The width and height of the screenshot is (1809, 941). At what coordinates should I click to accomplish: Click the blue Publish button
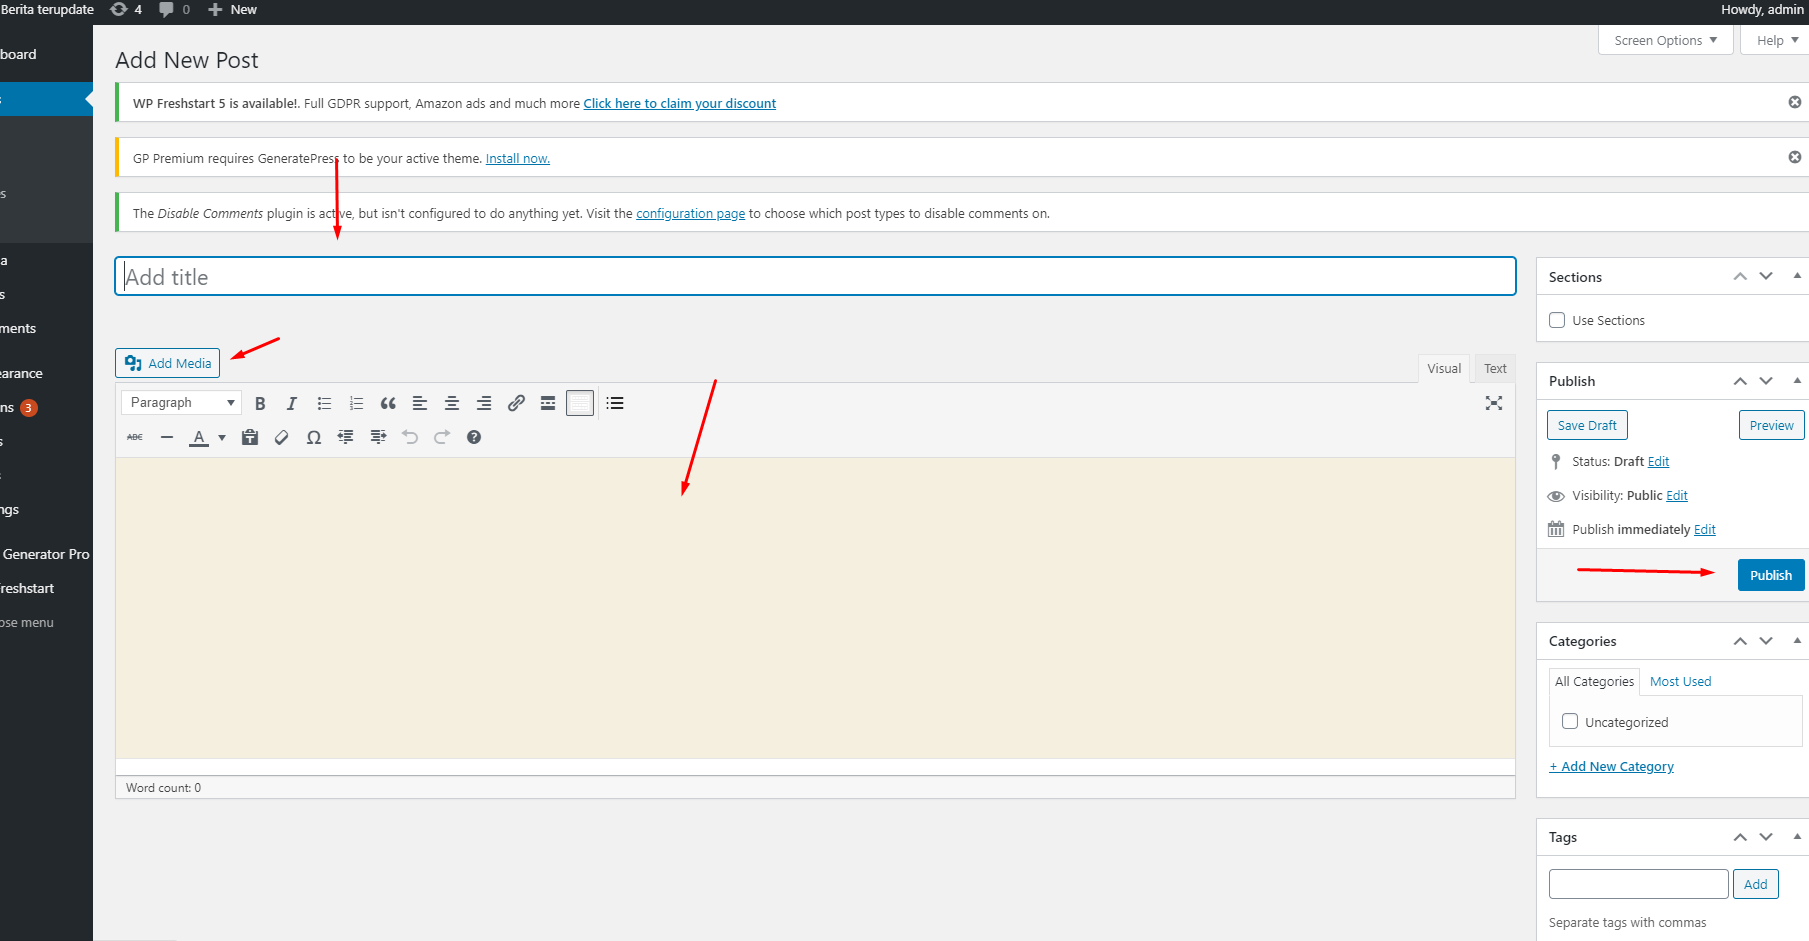tap(1770, 575)
